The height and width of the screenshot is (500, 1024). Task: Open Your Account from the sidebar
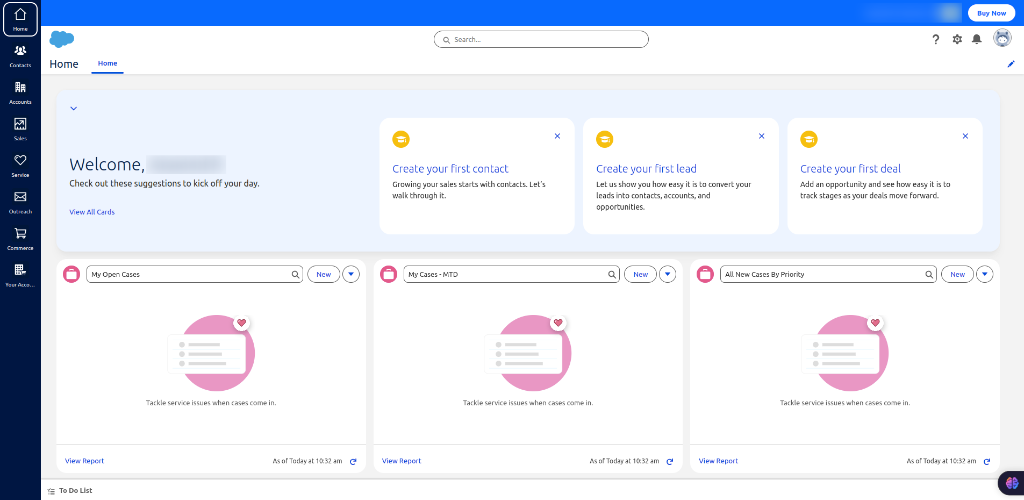[20, 275]
